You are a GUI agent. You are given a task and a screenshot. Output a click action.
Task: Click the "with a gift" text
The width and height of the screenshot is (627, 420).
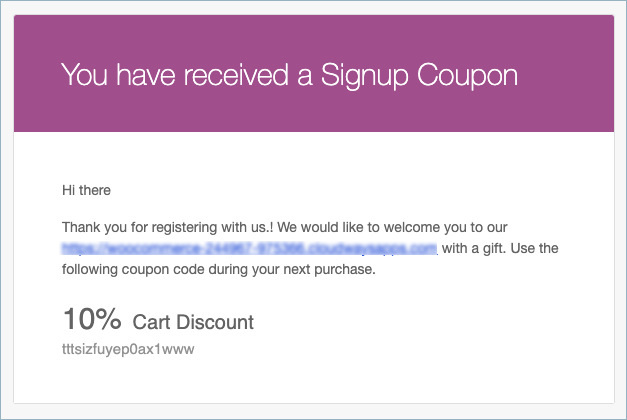tap(473, 248)
